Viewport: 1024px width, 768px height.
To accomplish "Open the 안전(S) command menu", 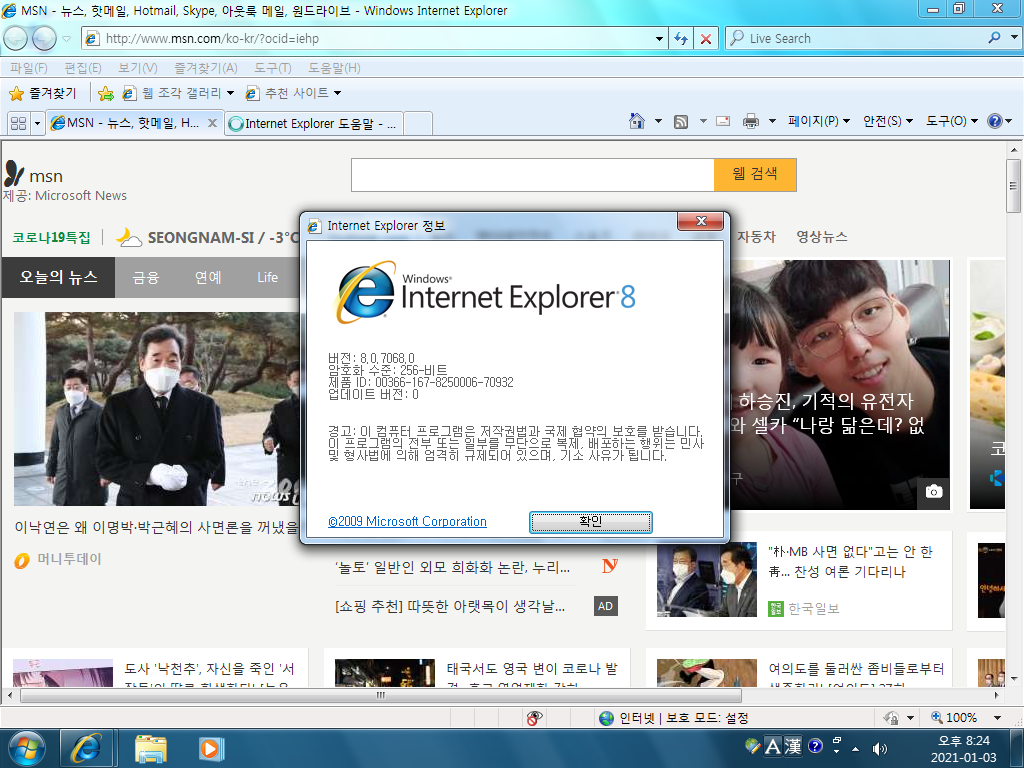I will (x=888, y=121).
